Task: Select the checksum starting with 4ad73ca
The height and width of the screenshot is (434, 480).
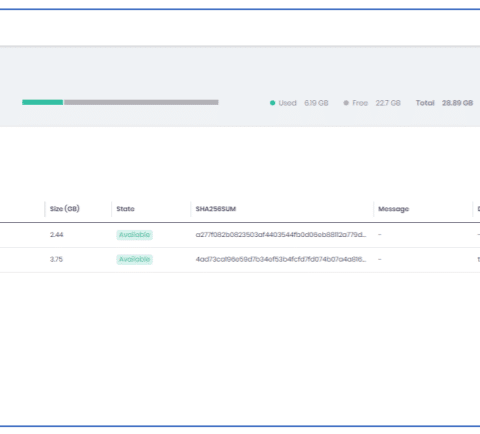Action: [281, 259]
